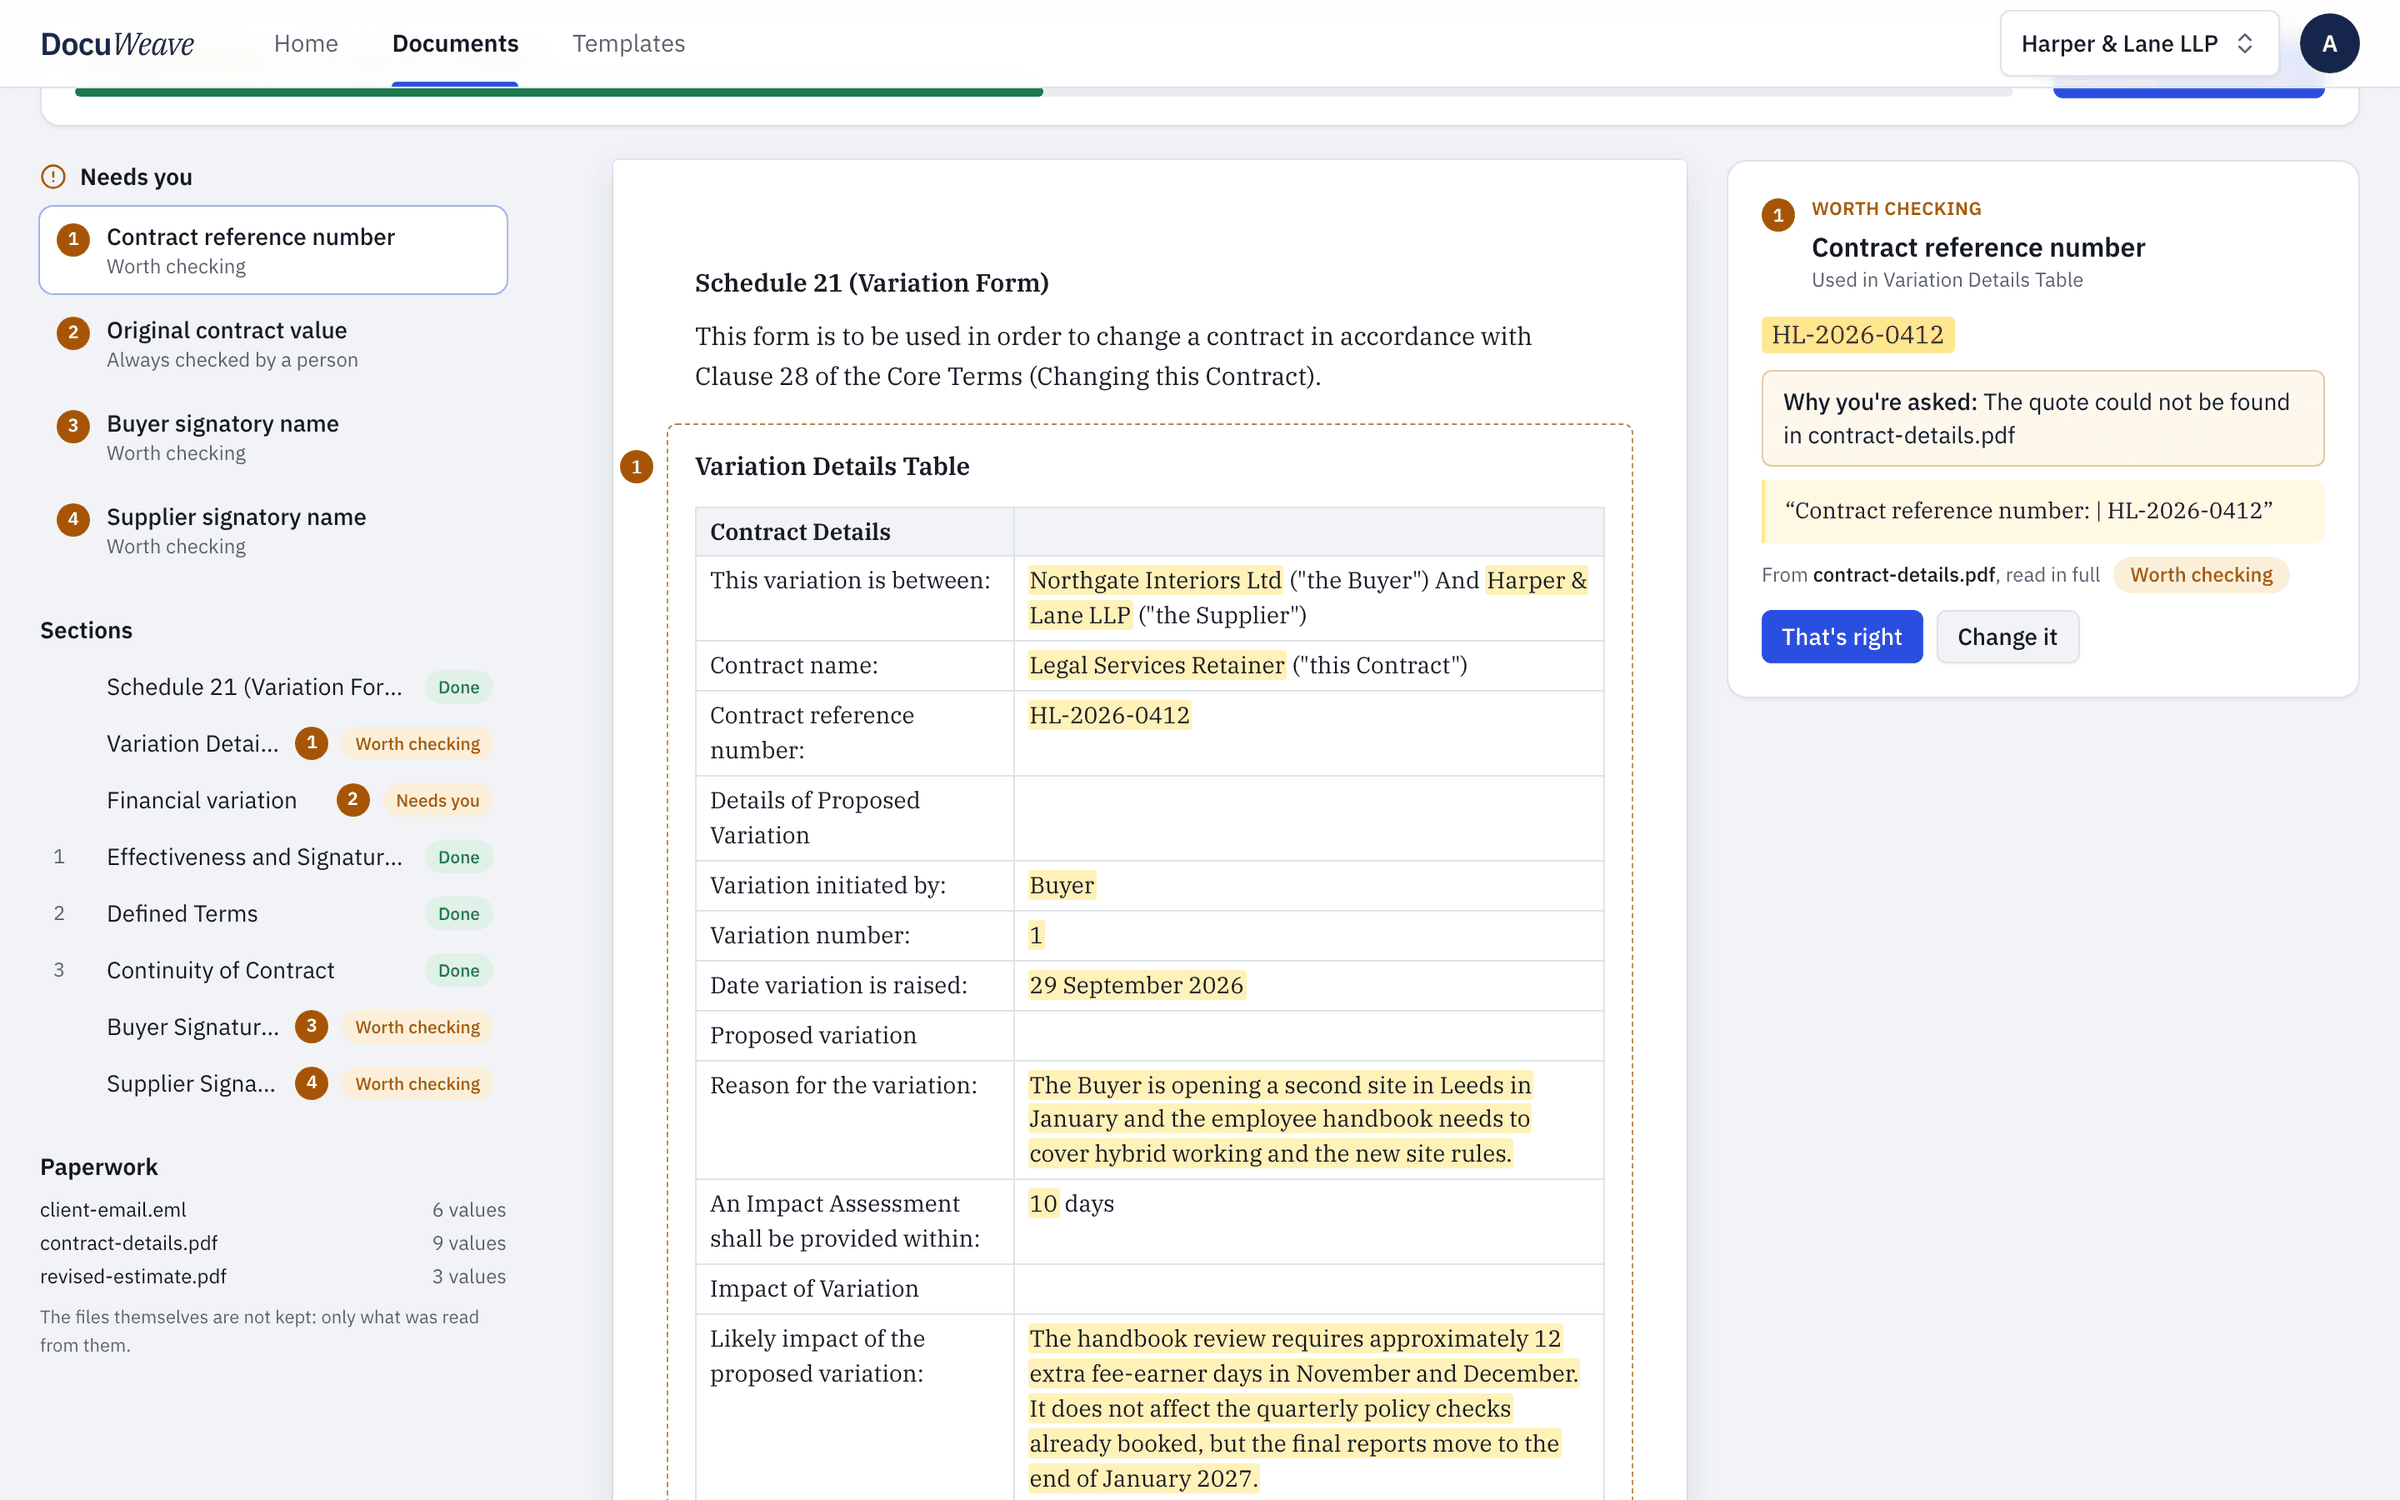The image size is (2400, 1500).
Task: Click the DocuWeave logo
Action: tap(117, 43)
